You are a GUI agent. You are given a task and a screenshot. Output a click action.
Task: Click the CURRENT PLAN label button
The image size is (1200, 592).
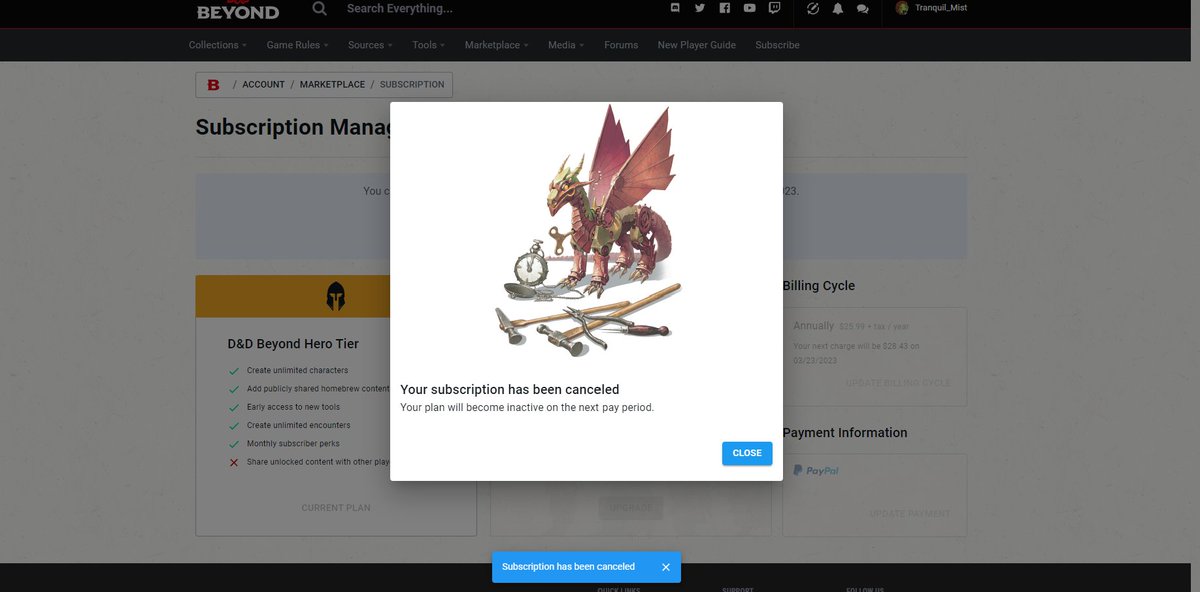(336, 508)
